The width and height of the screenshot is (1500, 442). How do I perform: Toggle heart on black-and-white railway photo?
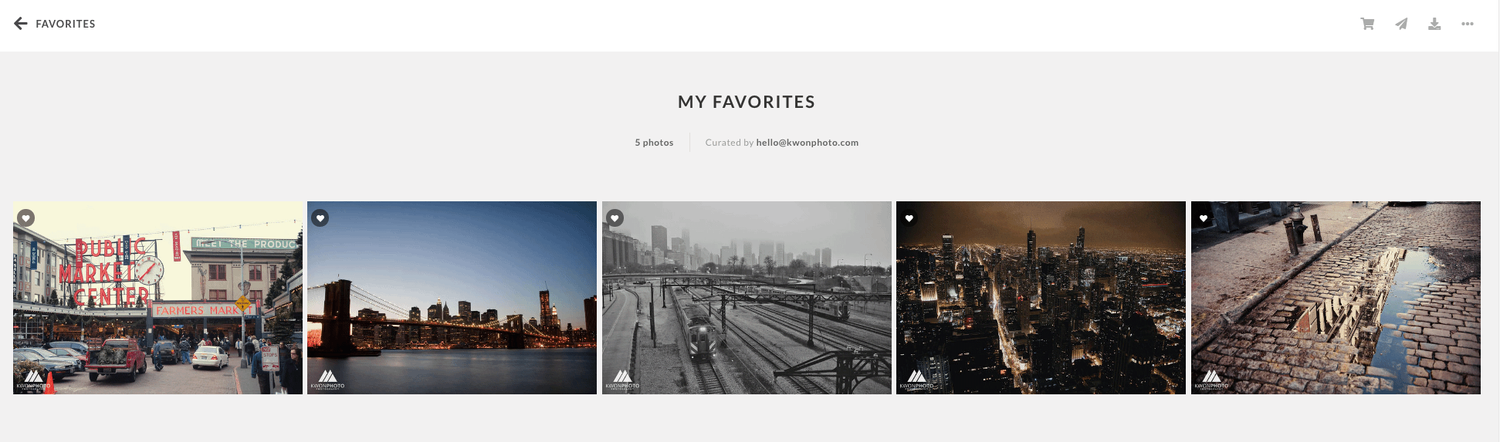(x=615, y=218)
